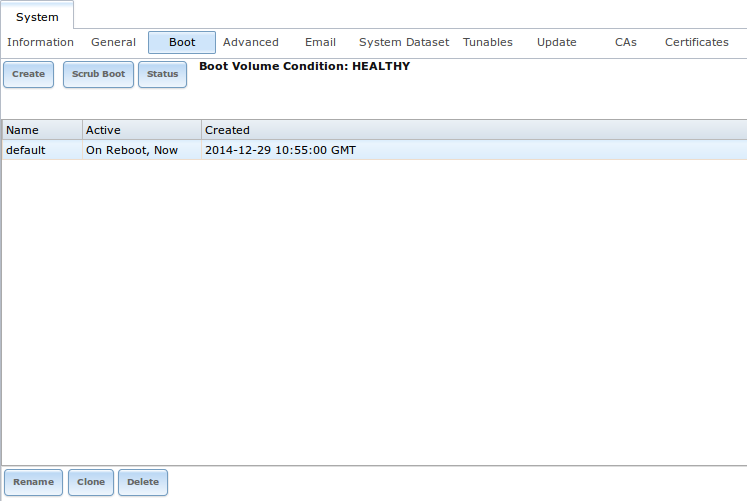Sort by the Active column header
Screen dimensions: 747x501
click(142, 130)
